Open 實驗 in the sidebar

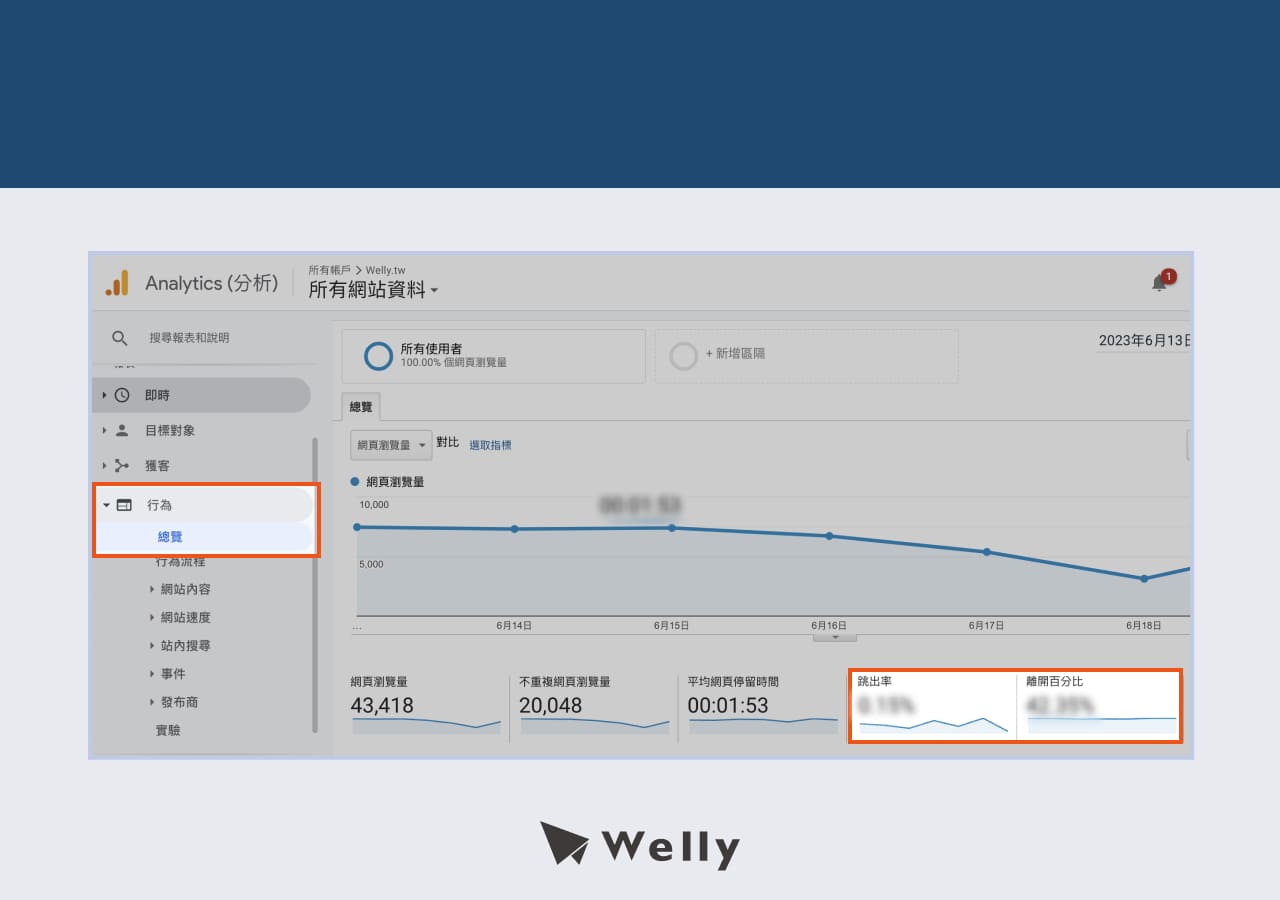coord(168,730)
